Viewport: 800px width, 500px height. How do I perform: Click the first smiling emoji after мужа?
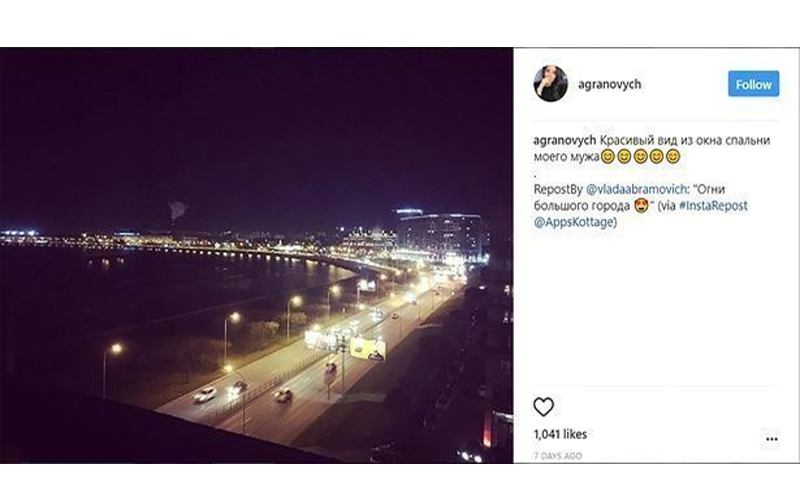point(607,157)
